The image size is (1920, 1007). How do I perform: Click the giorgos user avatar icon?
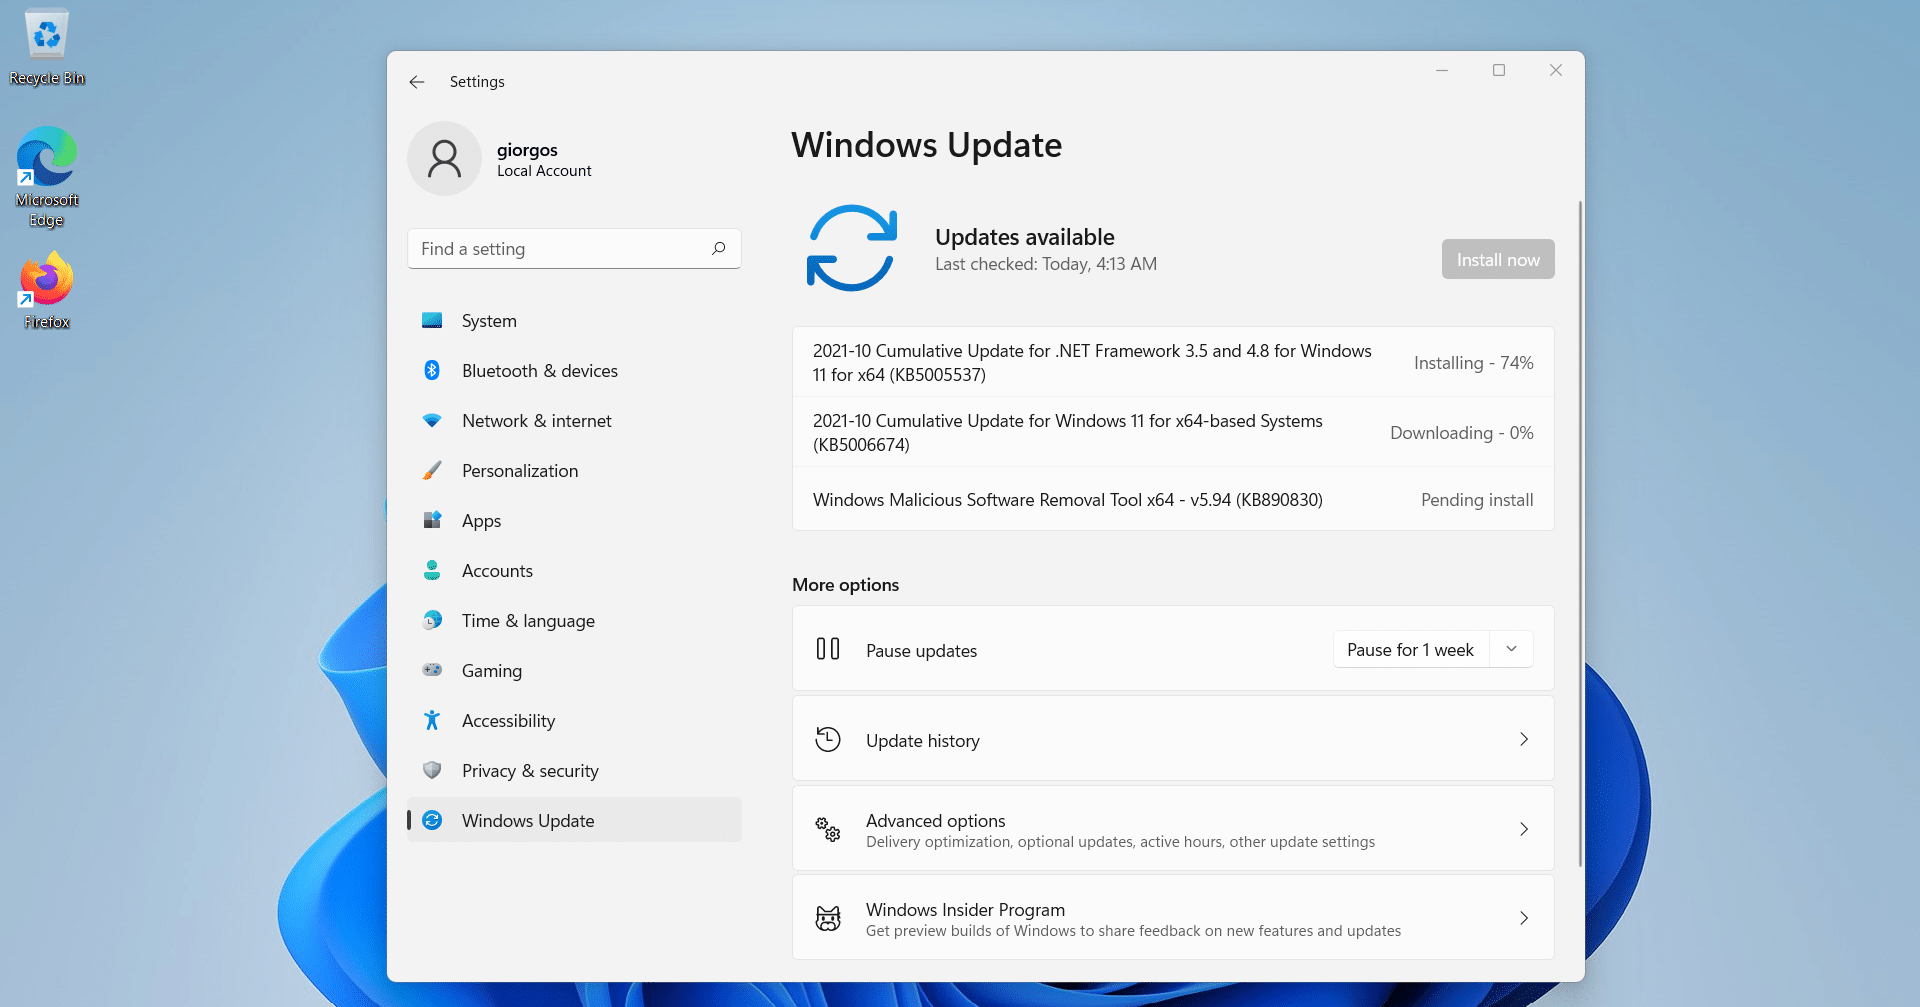(444, 159)
